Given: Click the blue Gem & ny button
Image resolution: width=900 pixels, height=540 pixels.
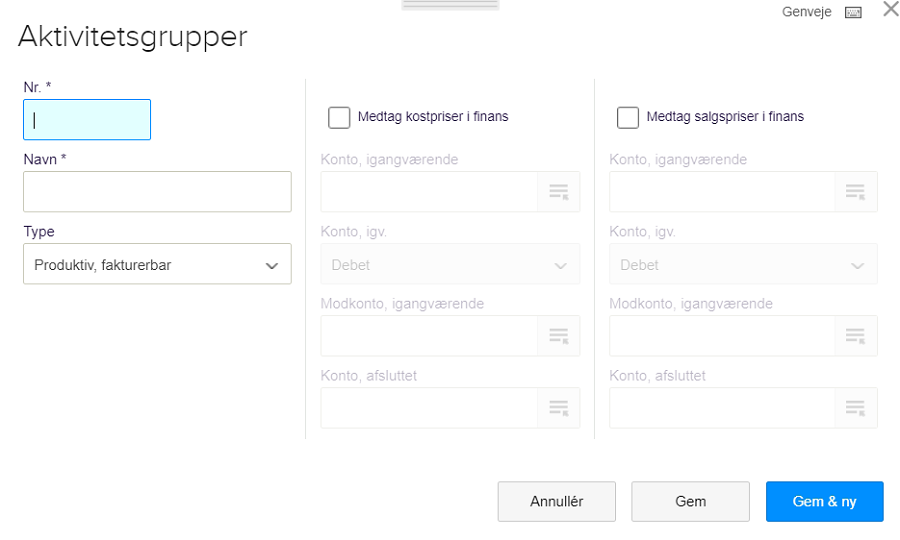Looking at the screenshot, I should click(x=824, y=502).
